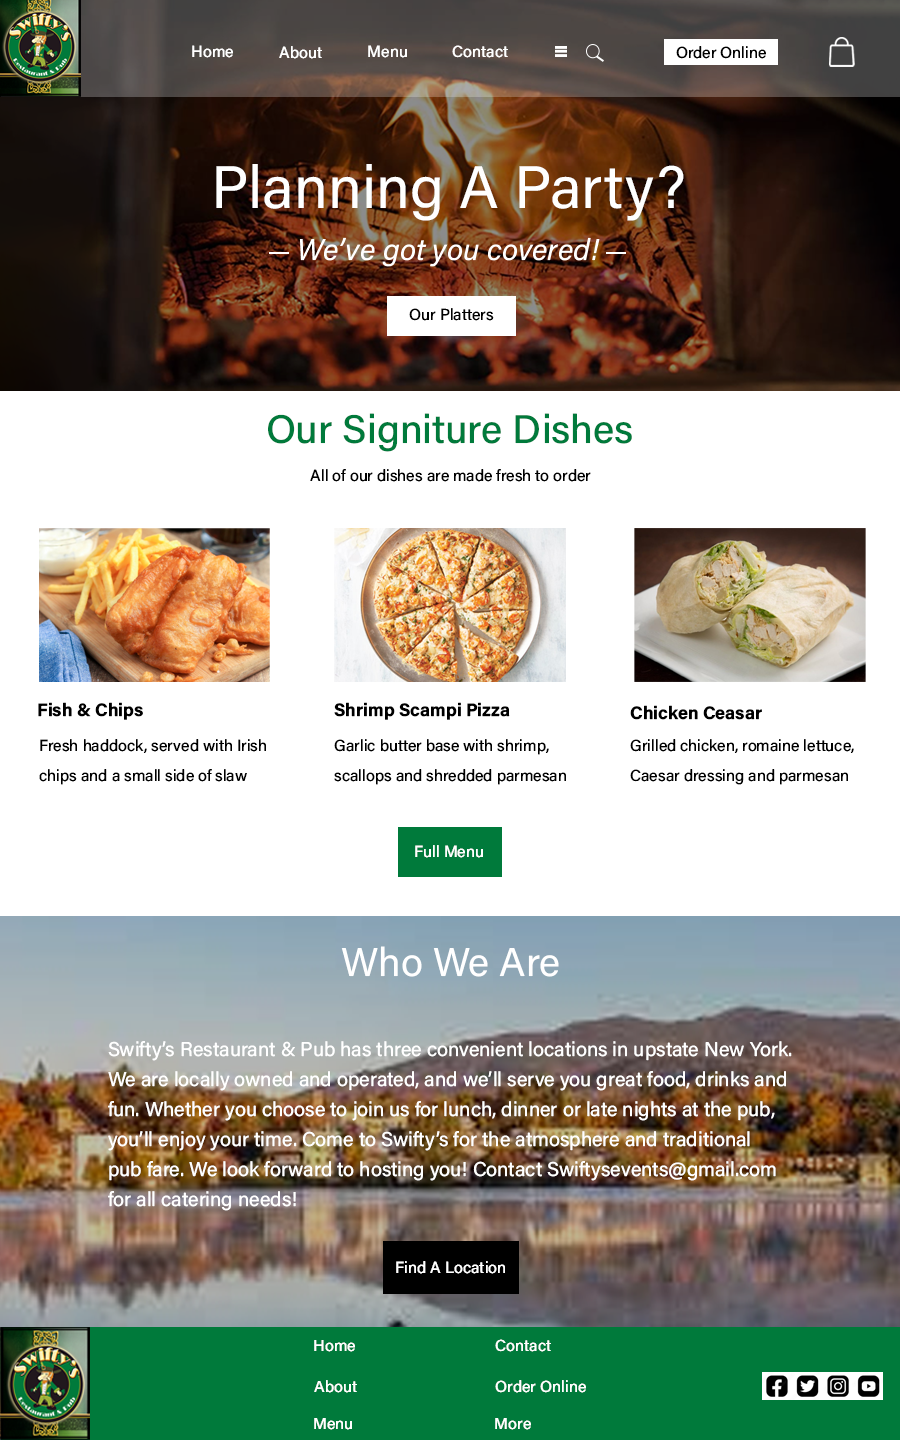Viewport: 900px width, 1440px height.
Task: Click the Order Online button in header
Action: (721, 52)
